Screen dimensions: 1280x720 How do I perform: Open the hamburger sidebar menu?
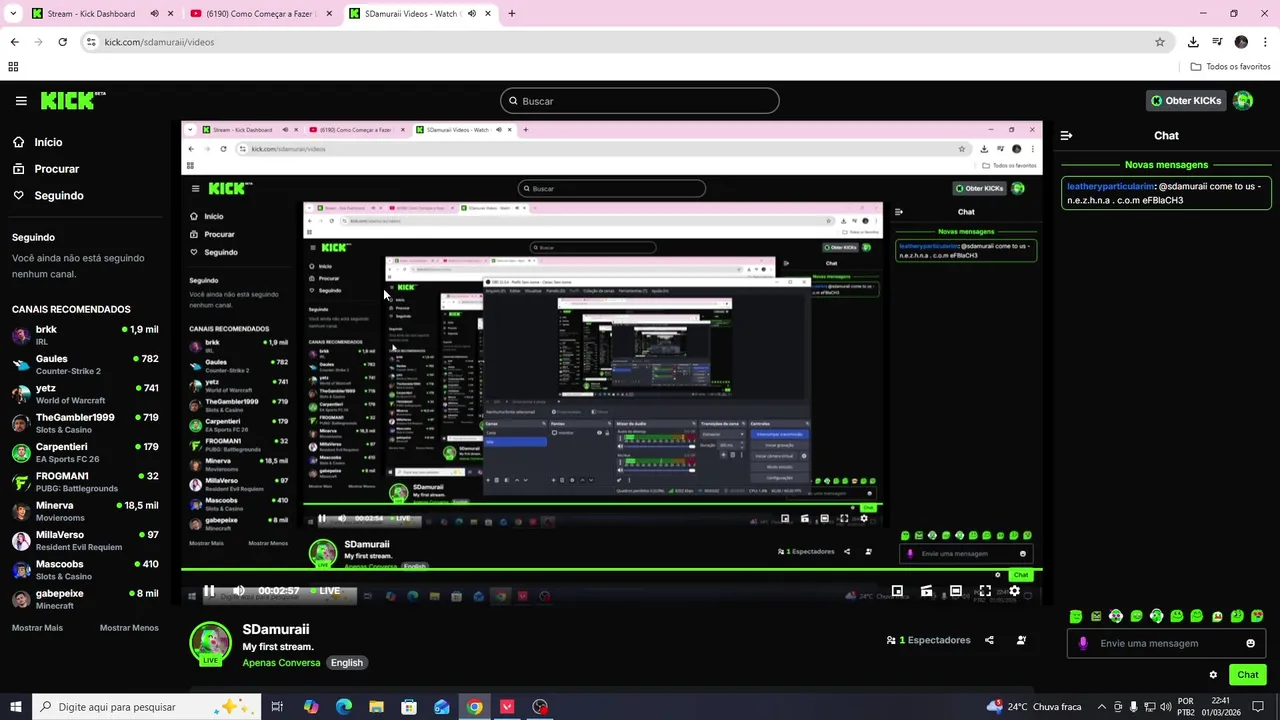click(21, 101)
